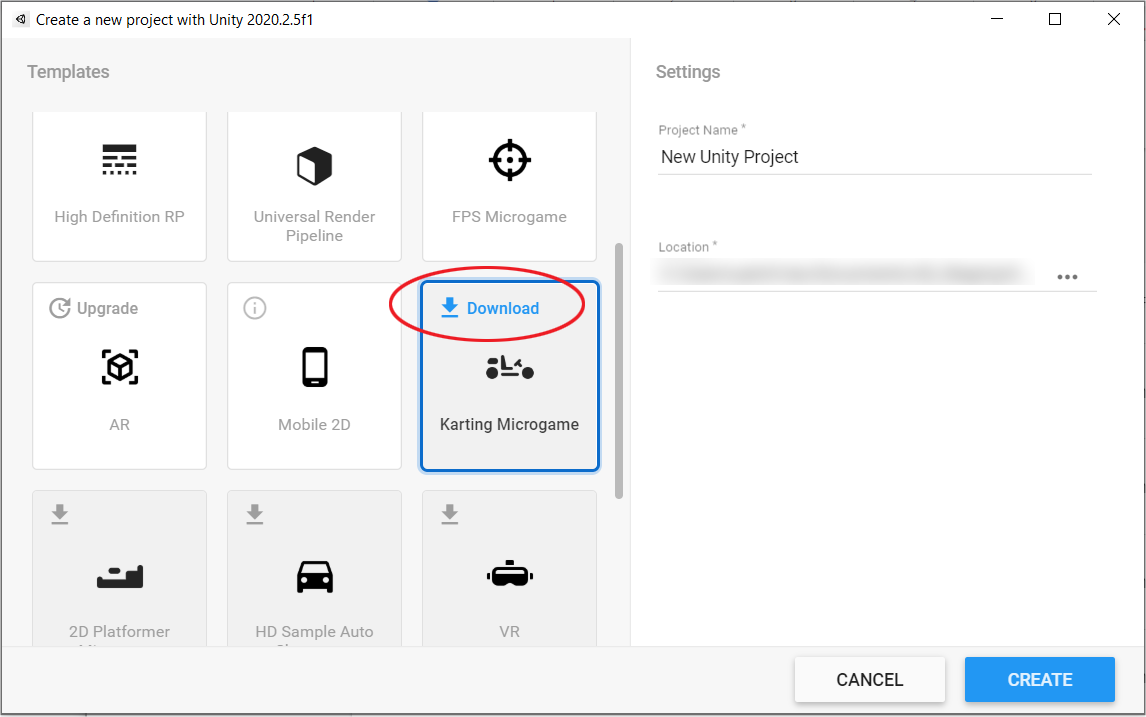Click the 'VR' template label
This screenshot has width=1146, height=717.
509,631
